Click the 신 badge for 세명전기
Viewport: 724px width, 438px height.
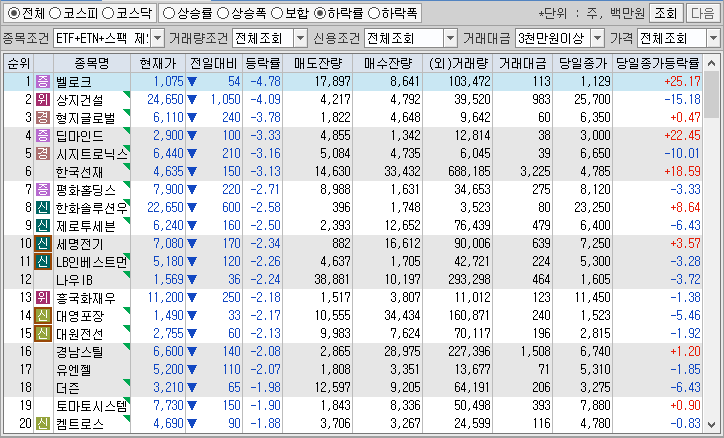[43, 244]
